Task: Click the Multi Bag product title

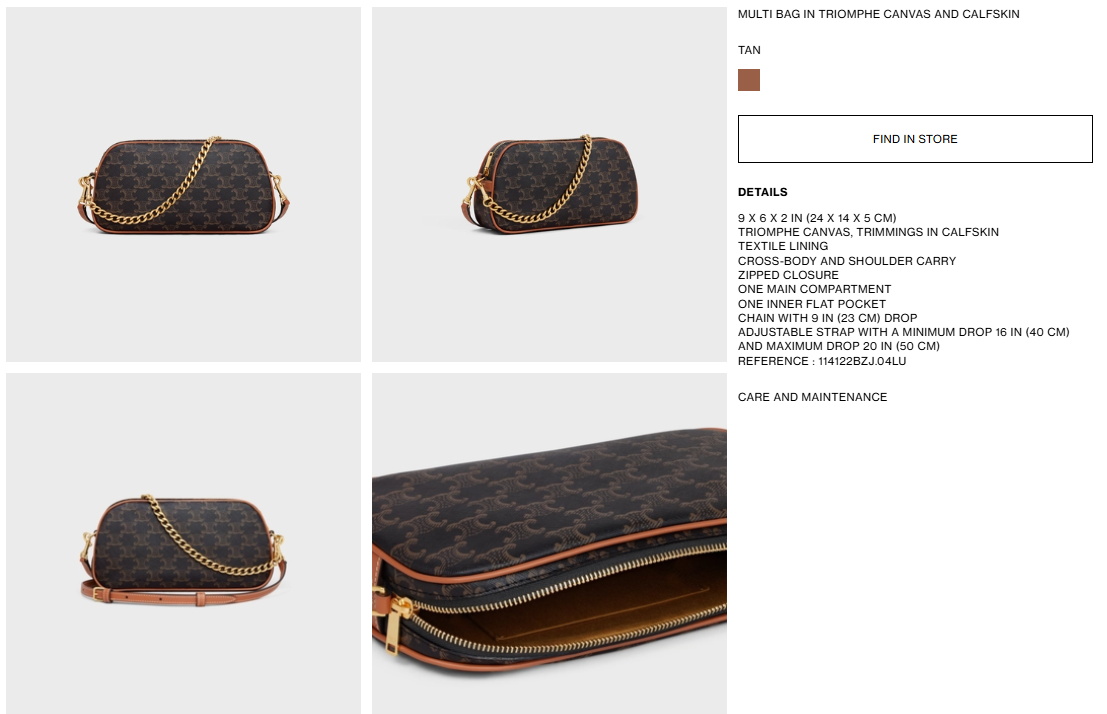Action: (878, 14)
